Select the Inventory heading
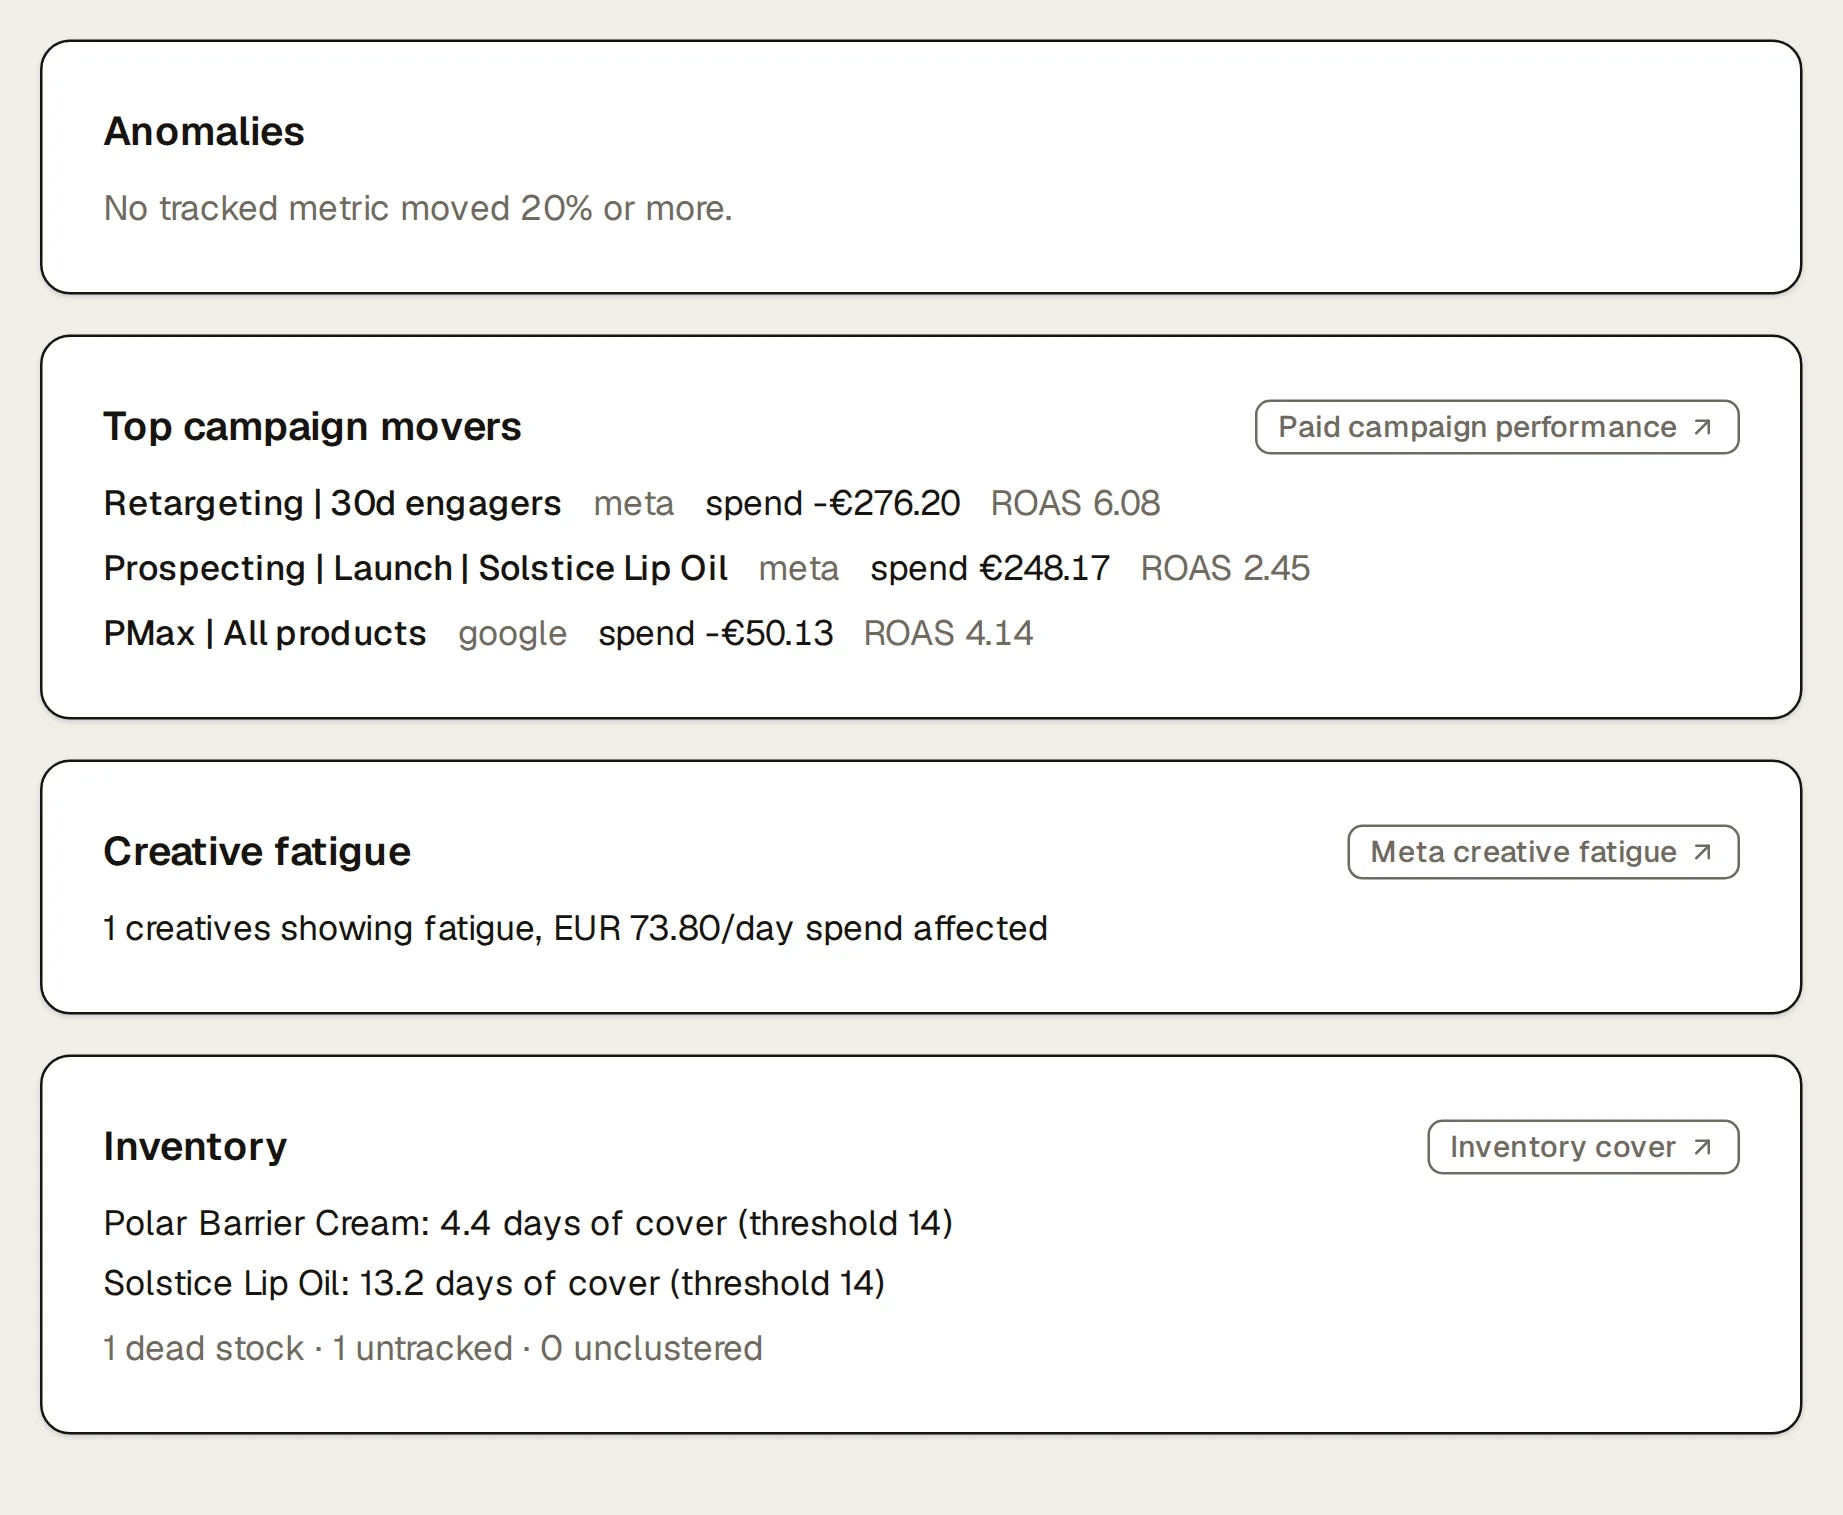 (x=195, y=1147)
